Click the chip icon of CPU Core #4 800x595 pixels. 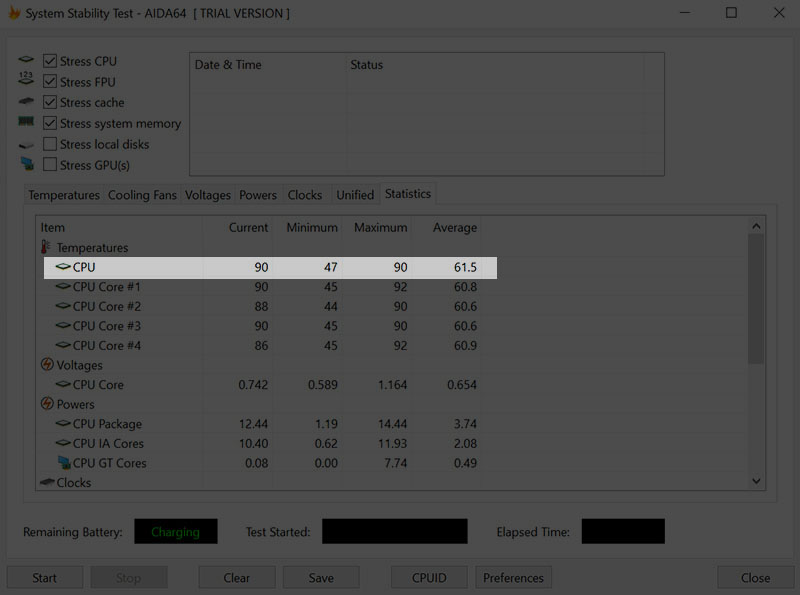point(63,345)
